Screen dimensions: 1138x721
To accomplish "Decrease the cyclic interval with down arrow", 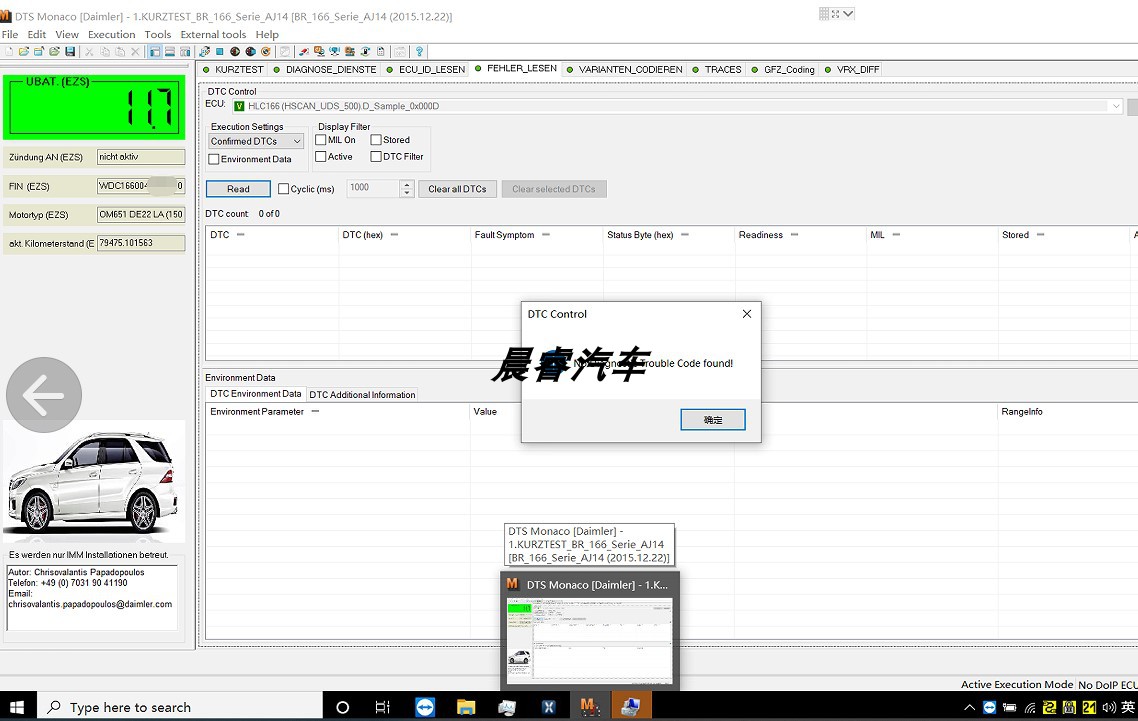I will coord(406,193).
